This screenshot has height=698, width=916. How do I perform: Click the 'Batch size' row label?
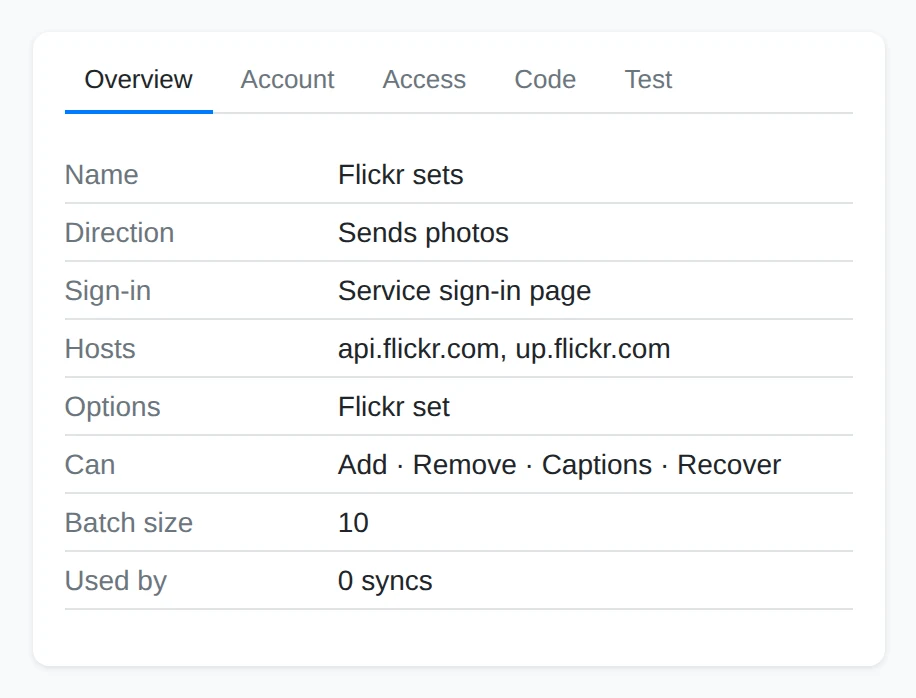click(x=129, y=523)
